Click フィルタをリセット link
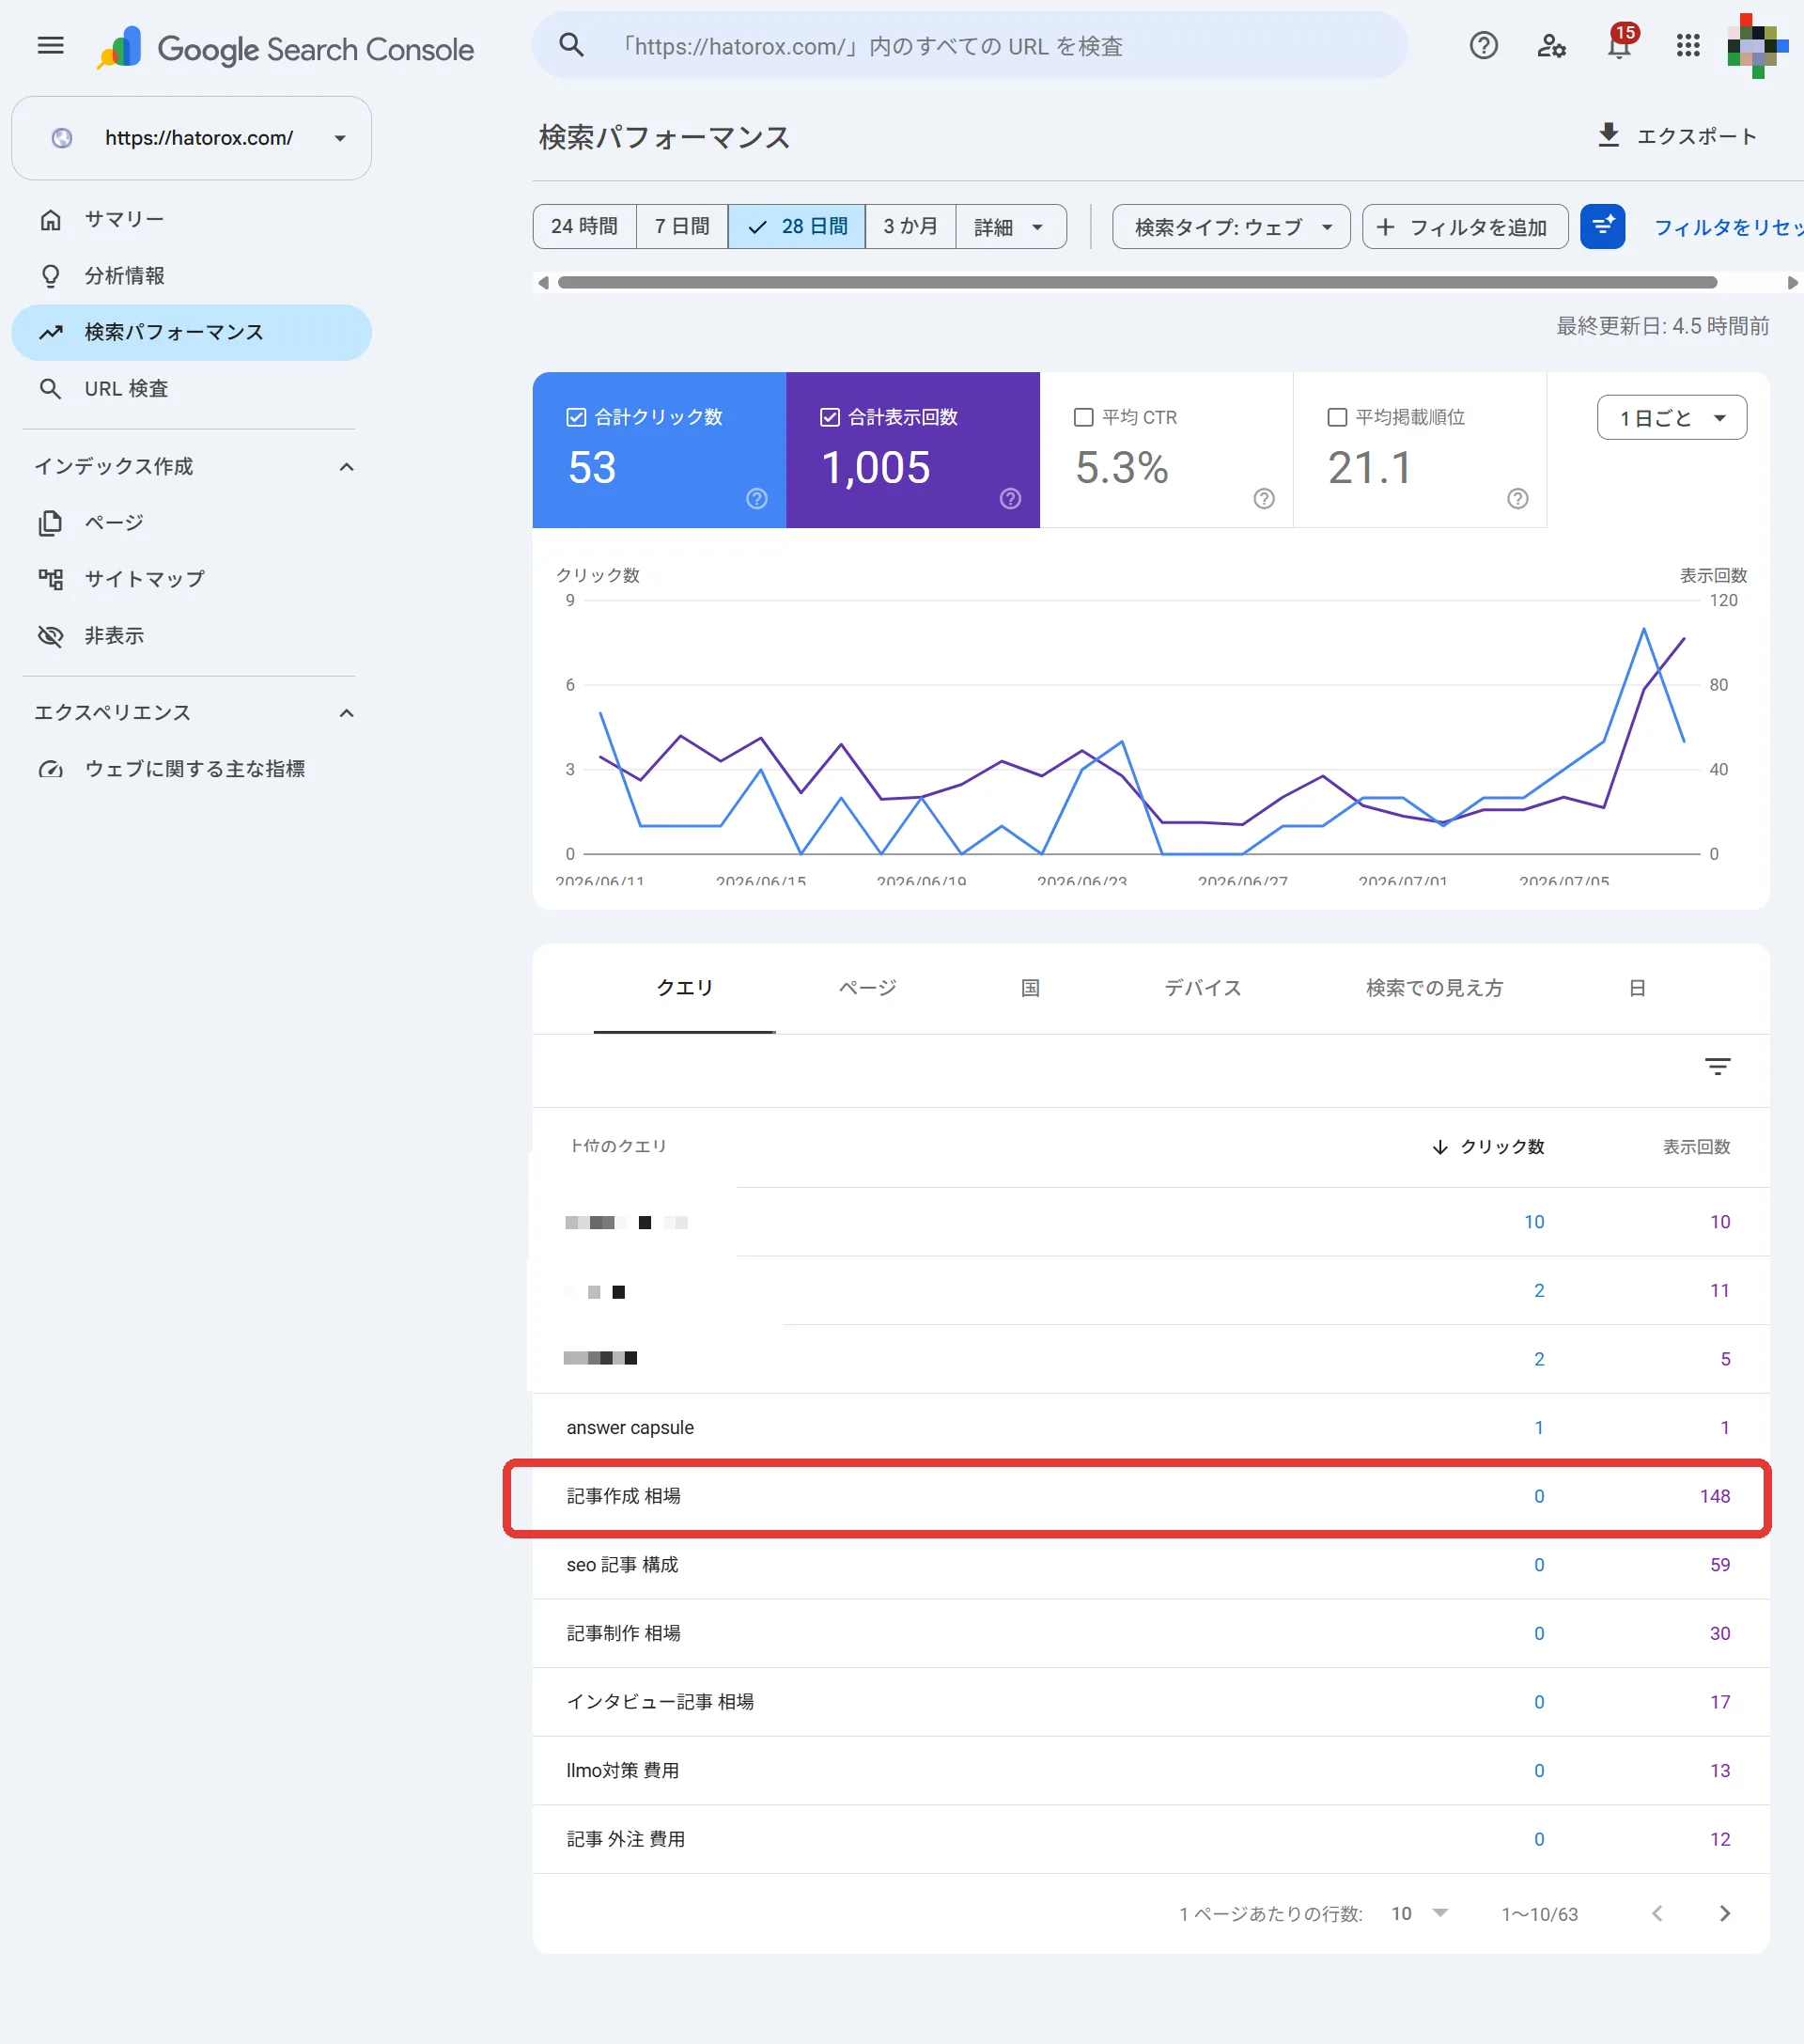Screen dimensions: 1804x2044 1728,227
